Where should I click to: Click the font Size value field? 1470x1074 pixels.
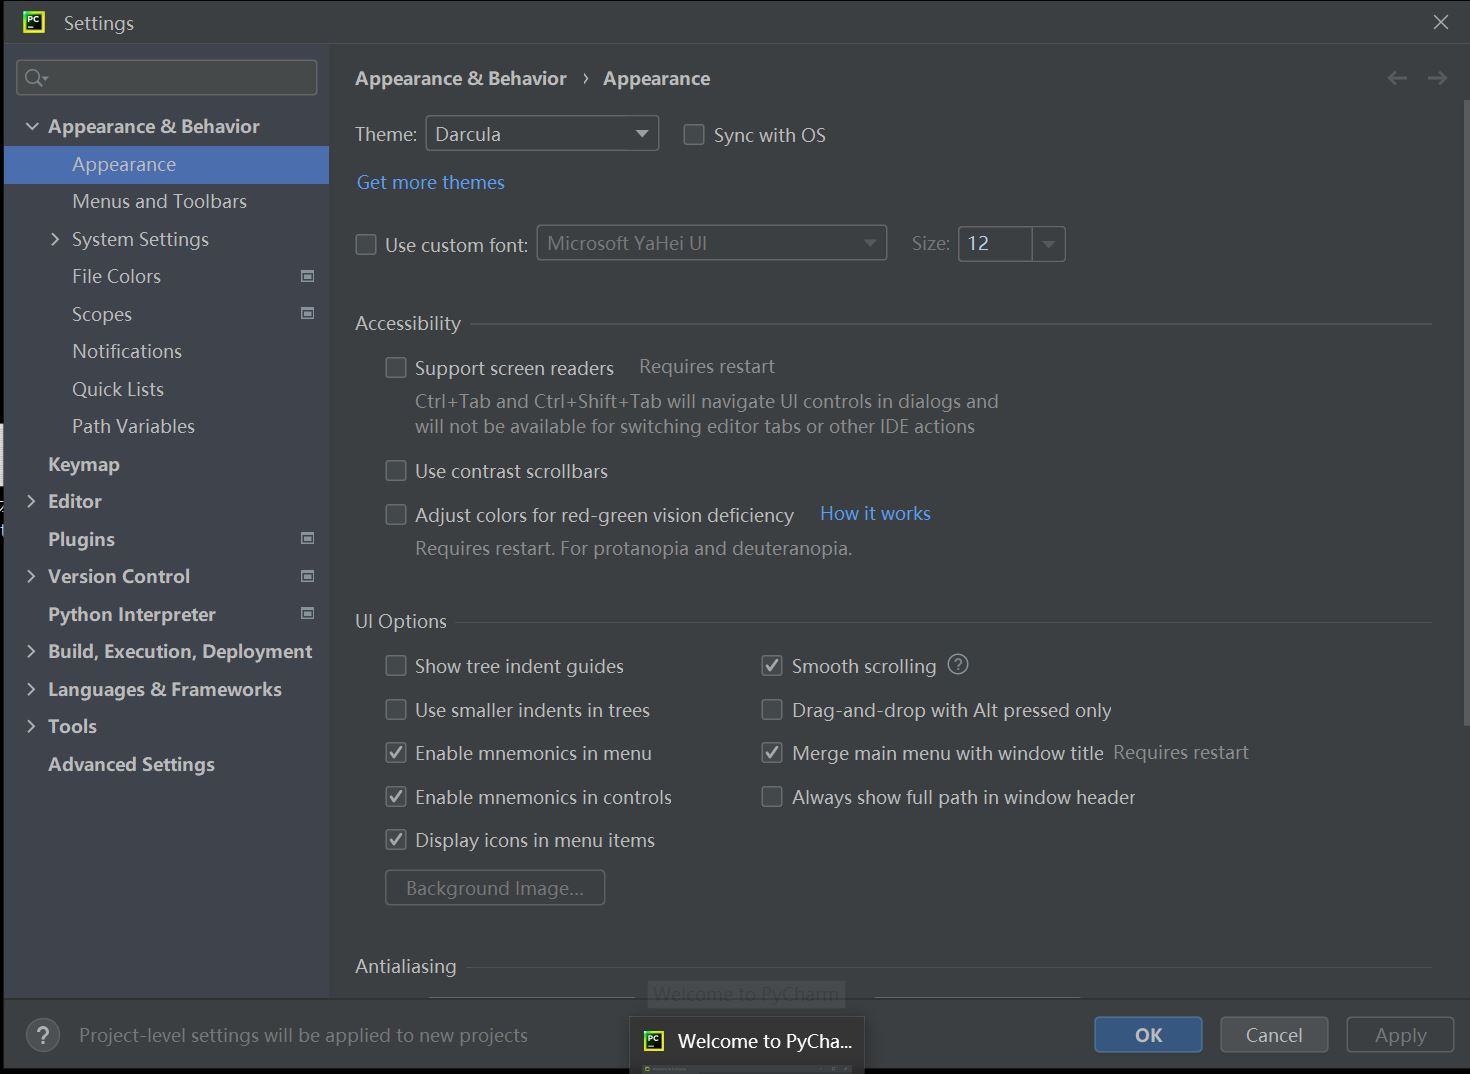tap(995, 244)
